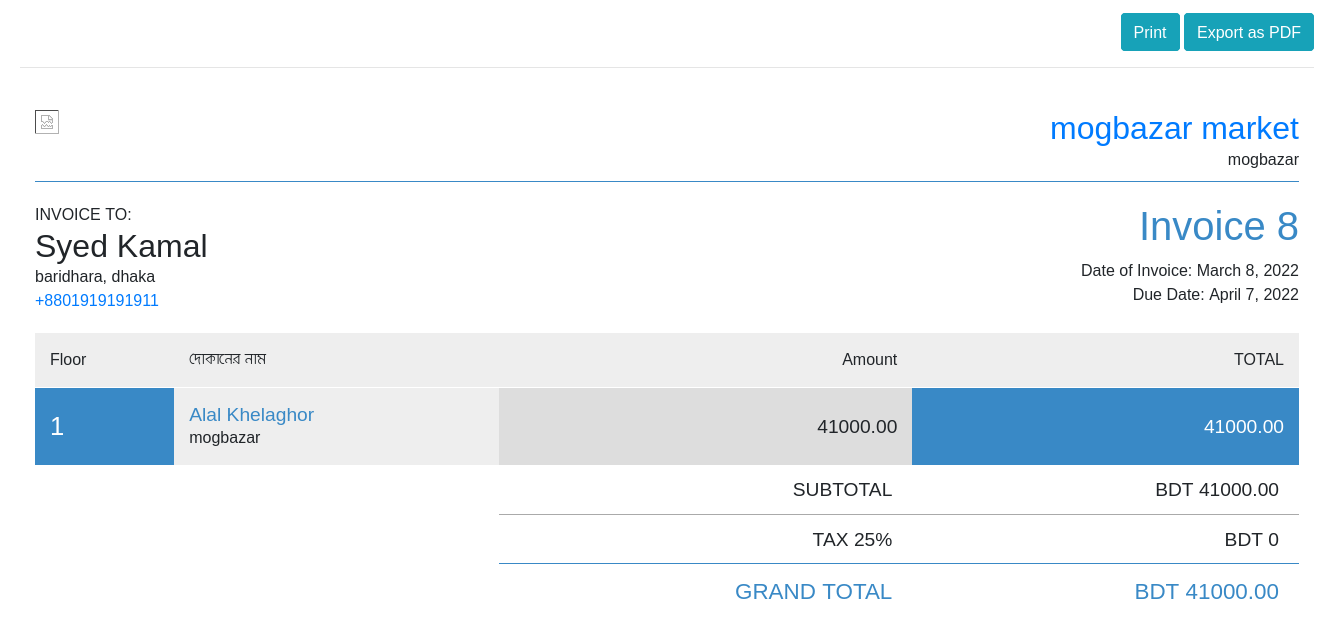The width and height of the screenshot is (1344, 638).
Task: Open the phone number +8801919191911 link
Action: click(97, 300)
